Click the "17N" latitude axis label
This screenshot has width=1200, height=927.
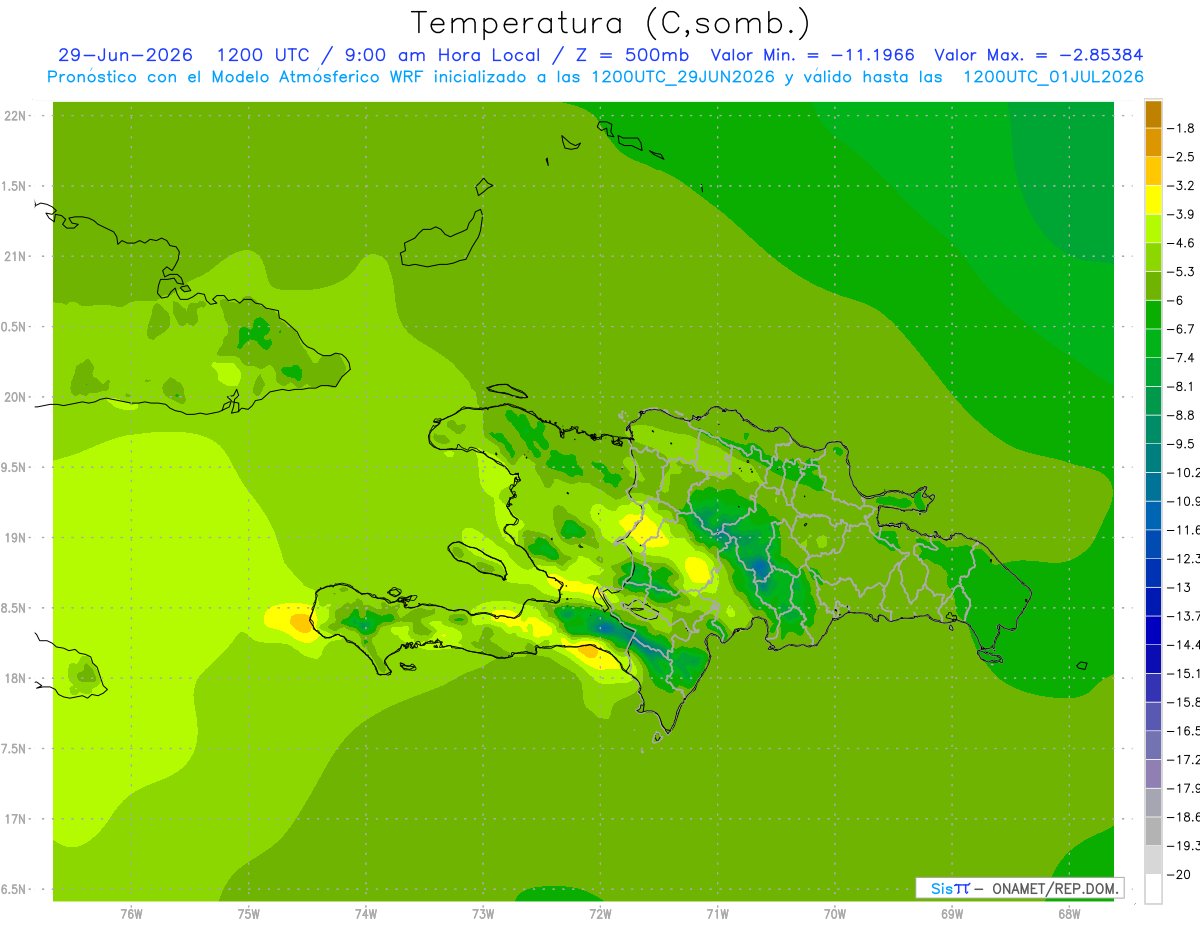tap(17, 819)
